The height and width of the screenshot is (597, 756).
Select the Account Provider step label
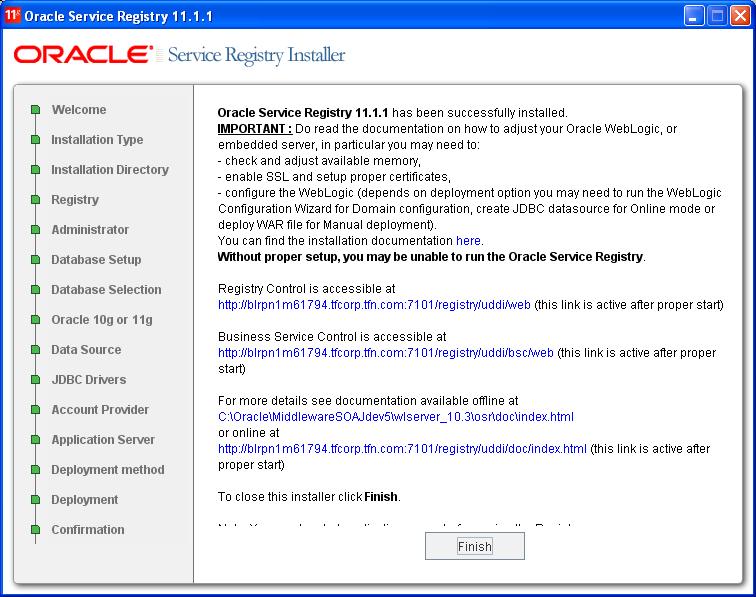tap(100, 409)
